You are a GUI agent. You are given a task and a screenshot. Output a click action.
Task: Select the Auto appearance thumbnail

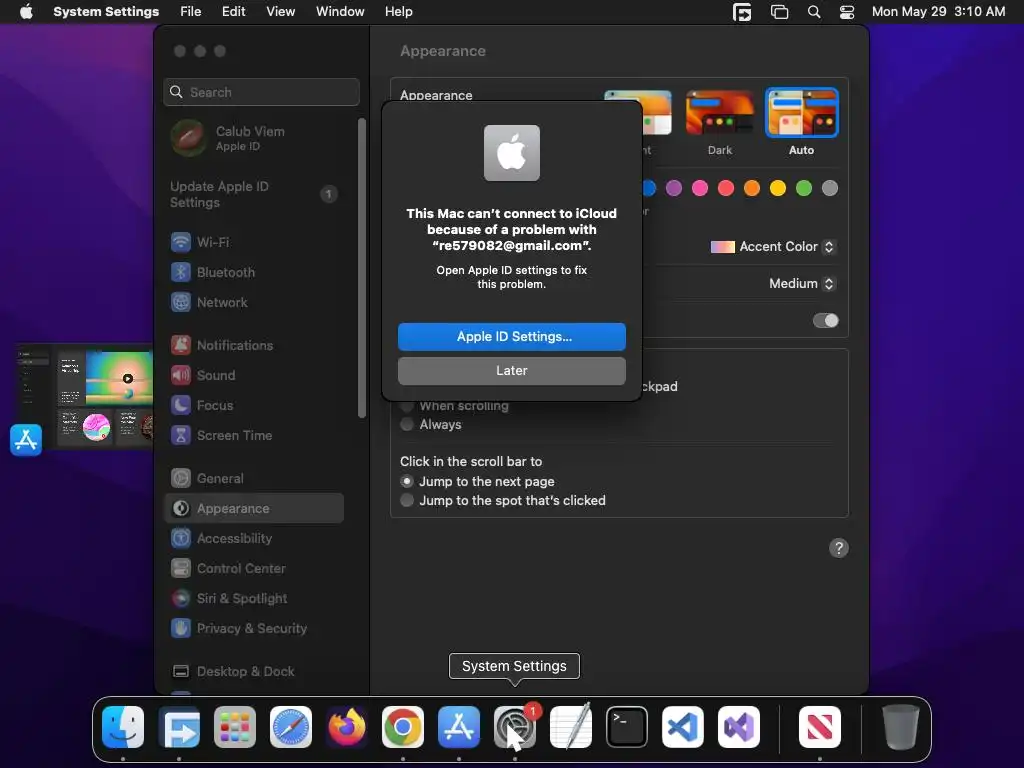click(801, 112)
